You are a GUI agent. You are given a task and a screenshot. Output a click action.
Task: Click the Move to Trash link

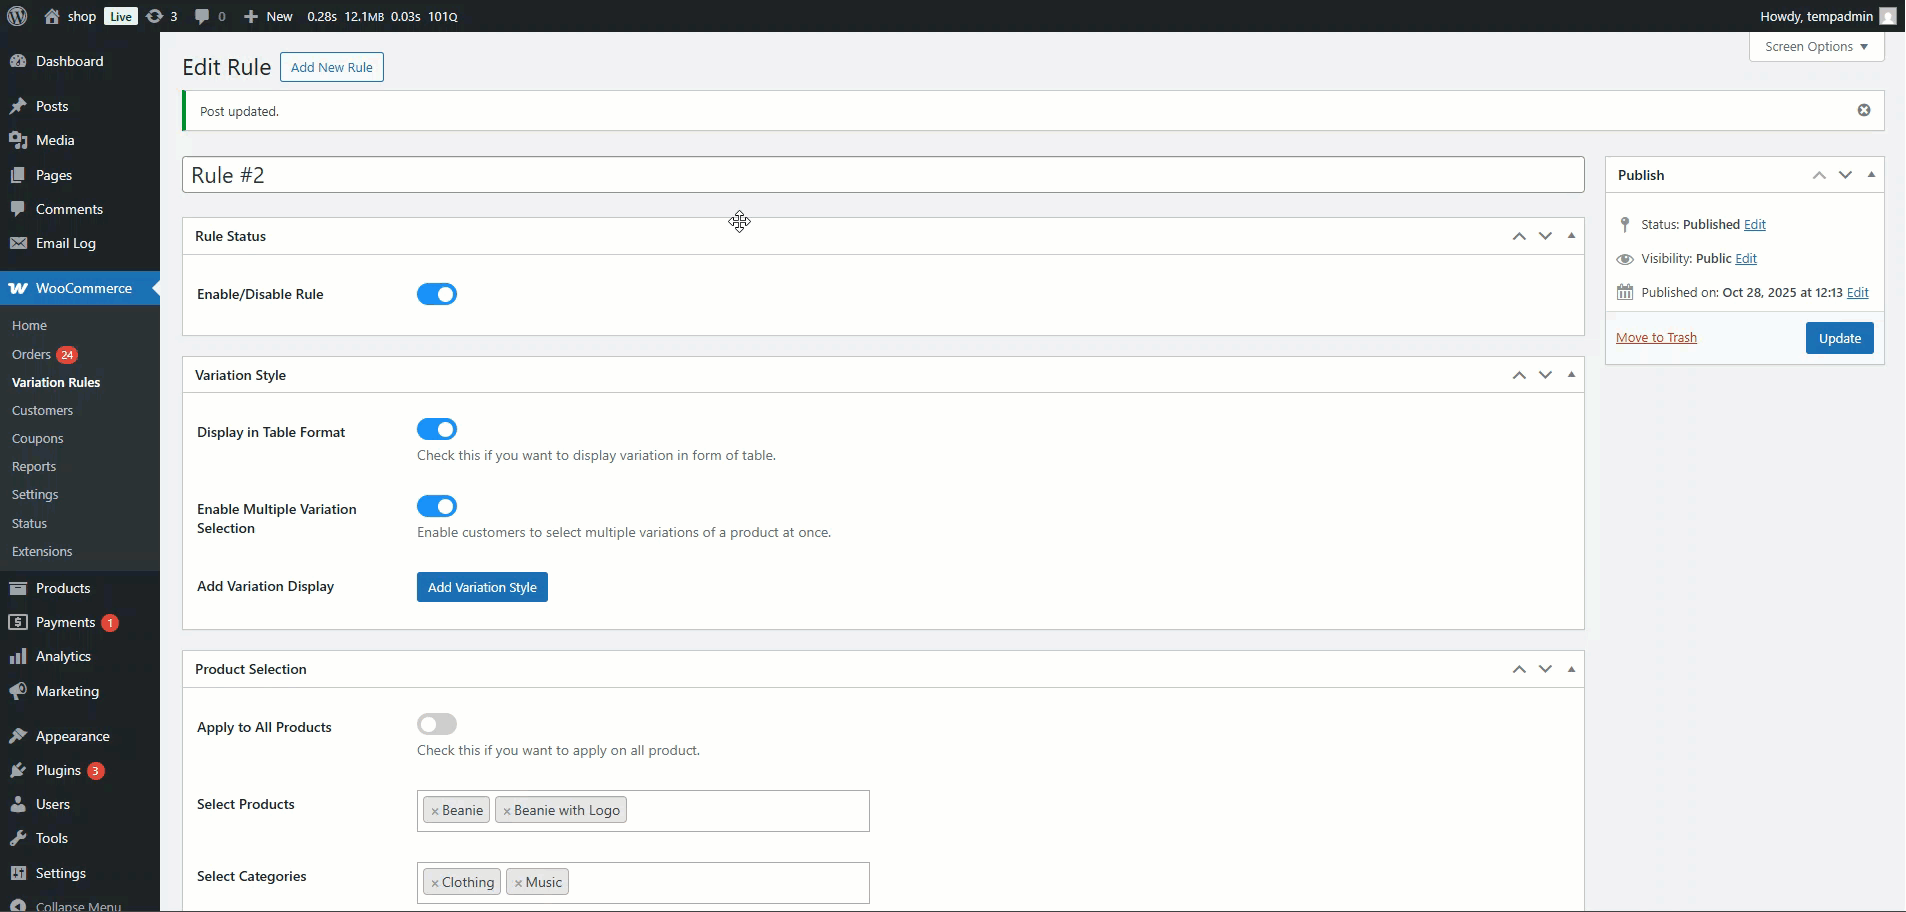[x=1656, y=338]
